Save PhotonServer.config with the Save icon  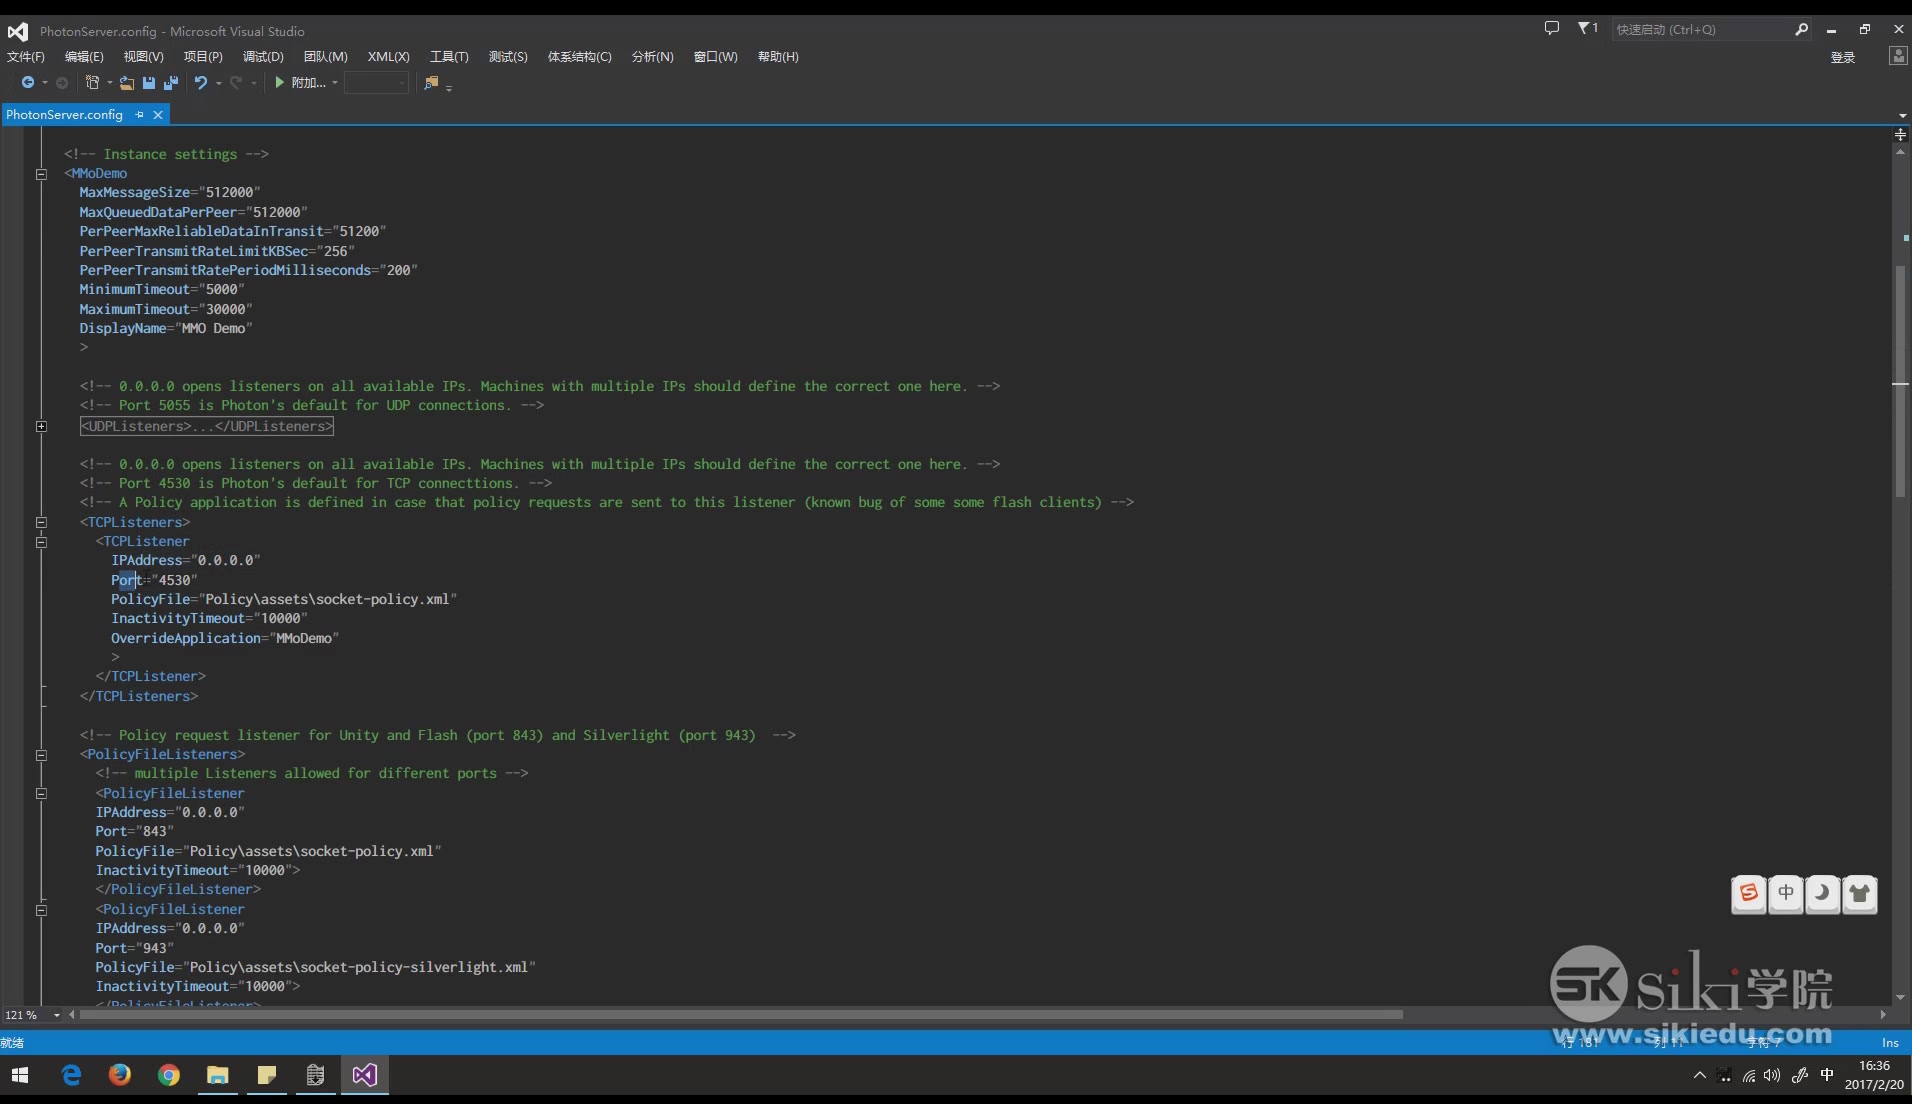point(149,83)
